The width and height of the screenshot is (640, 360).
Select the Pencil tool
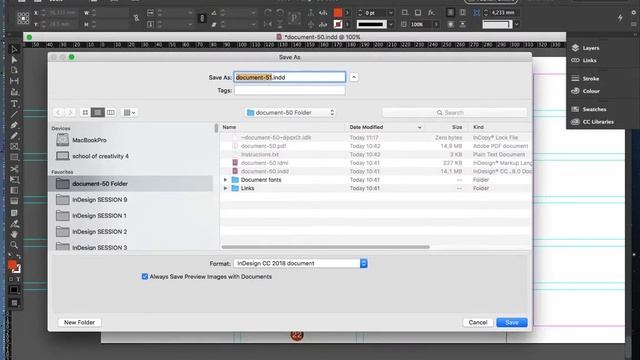14,136
